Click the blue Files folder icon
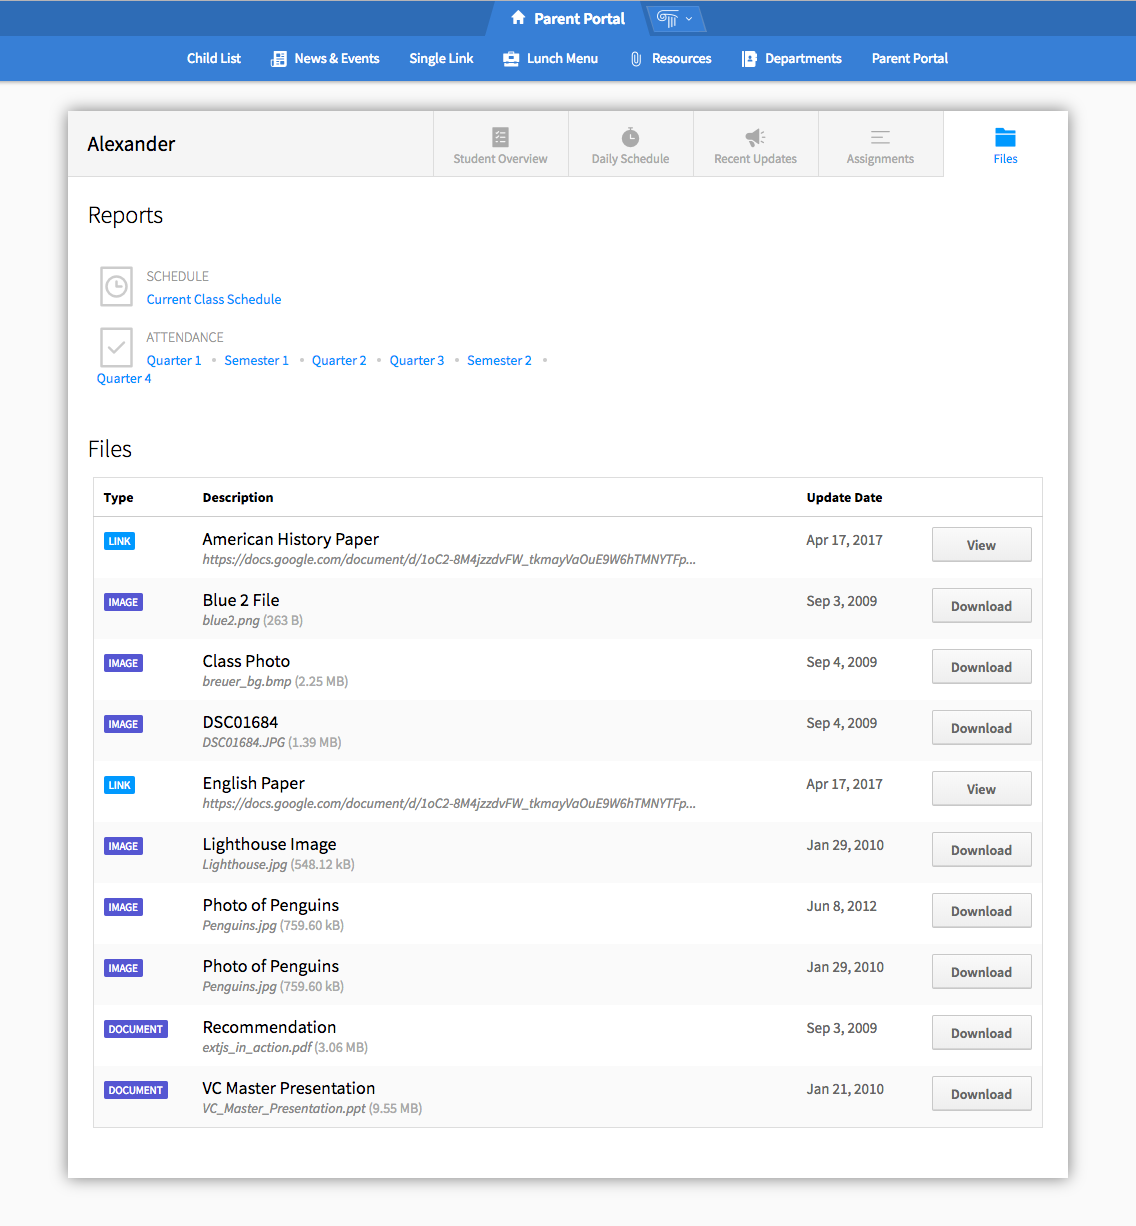This screenshot has height=1226, width=1136. (1005, 137)
